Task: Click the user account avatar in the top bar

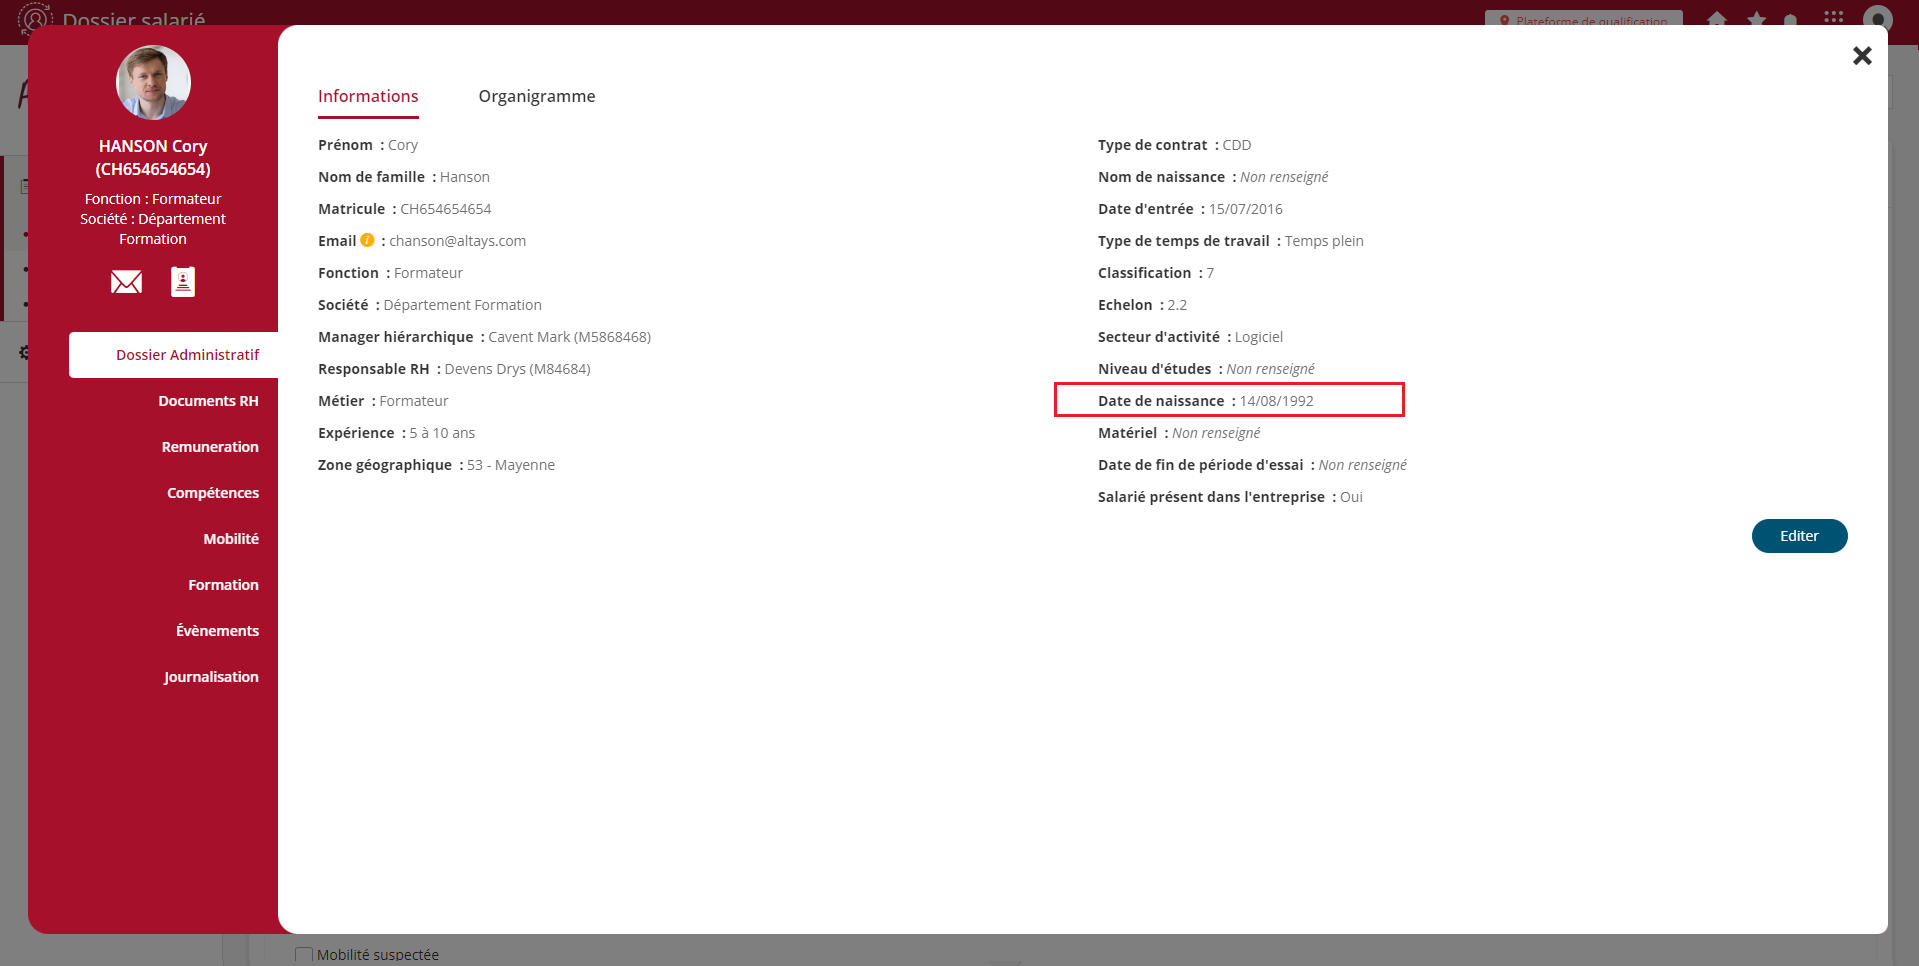Action: click(1877, 19)
